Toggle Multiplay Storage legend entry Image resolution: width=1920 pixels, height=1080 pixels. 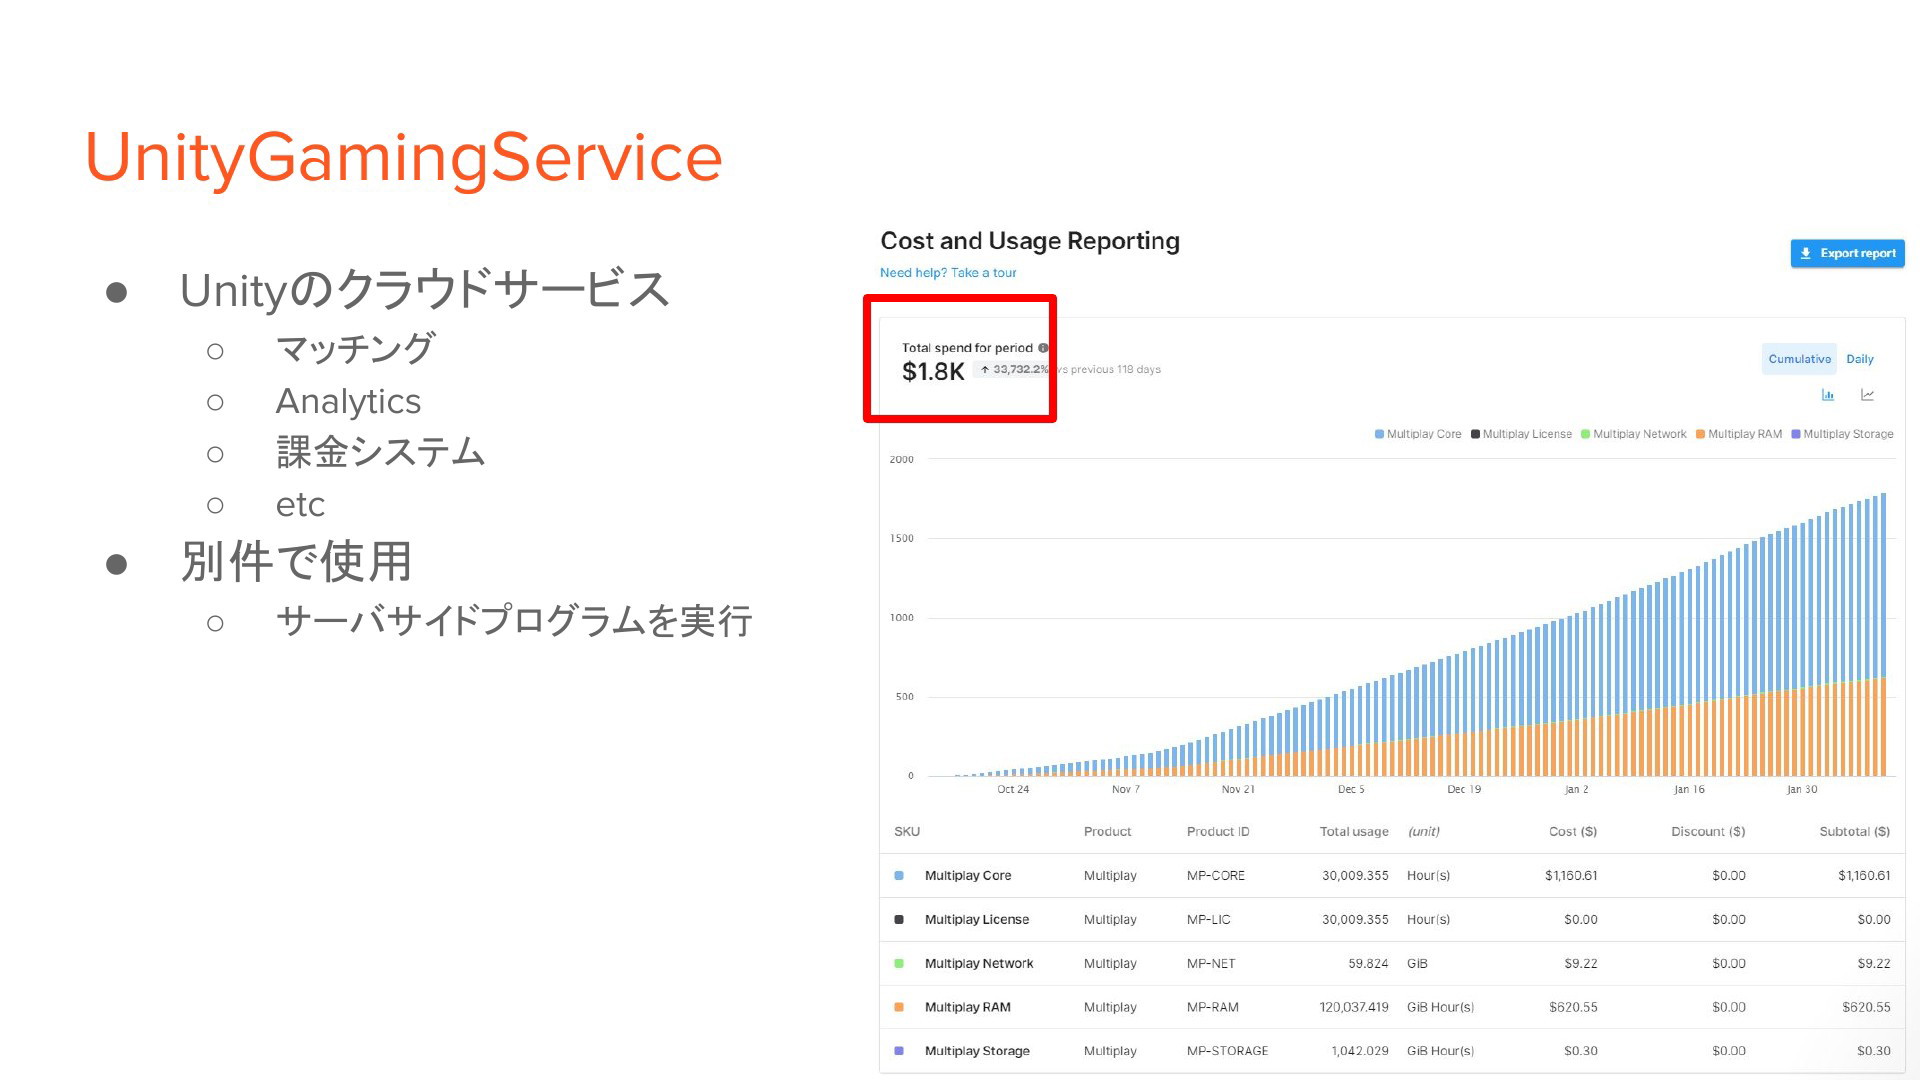[1842, 434]
